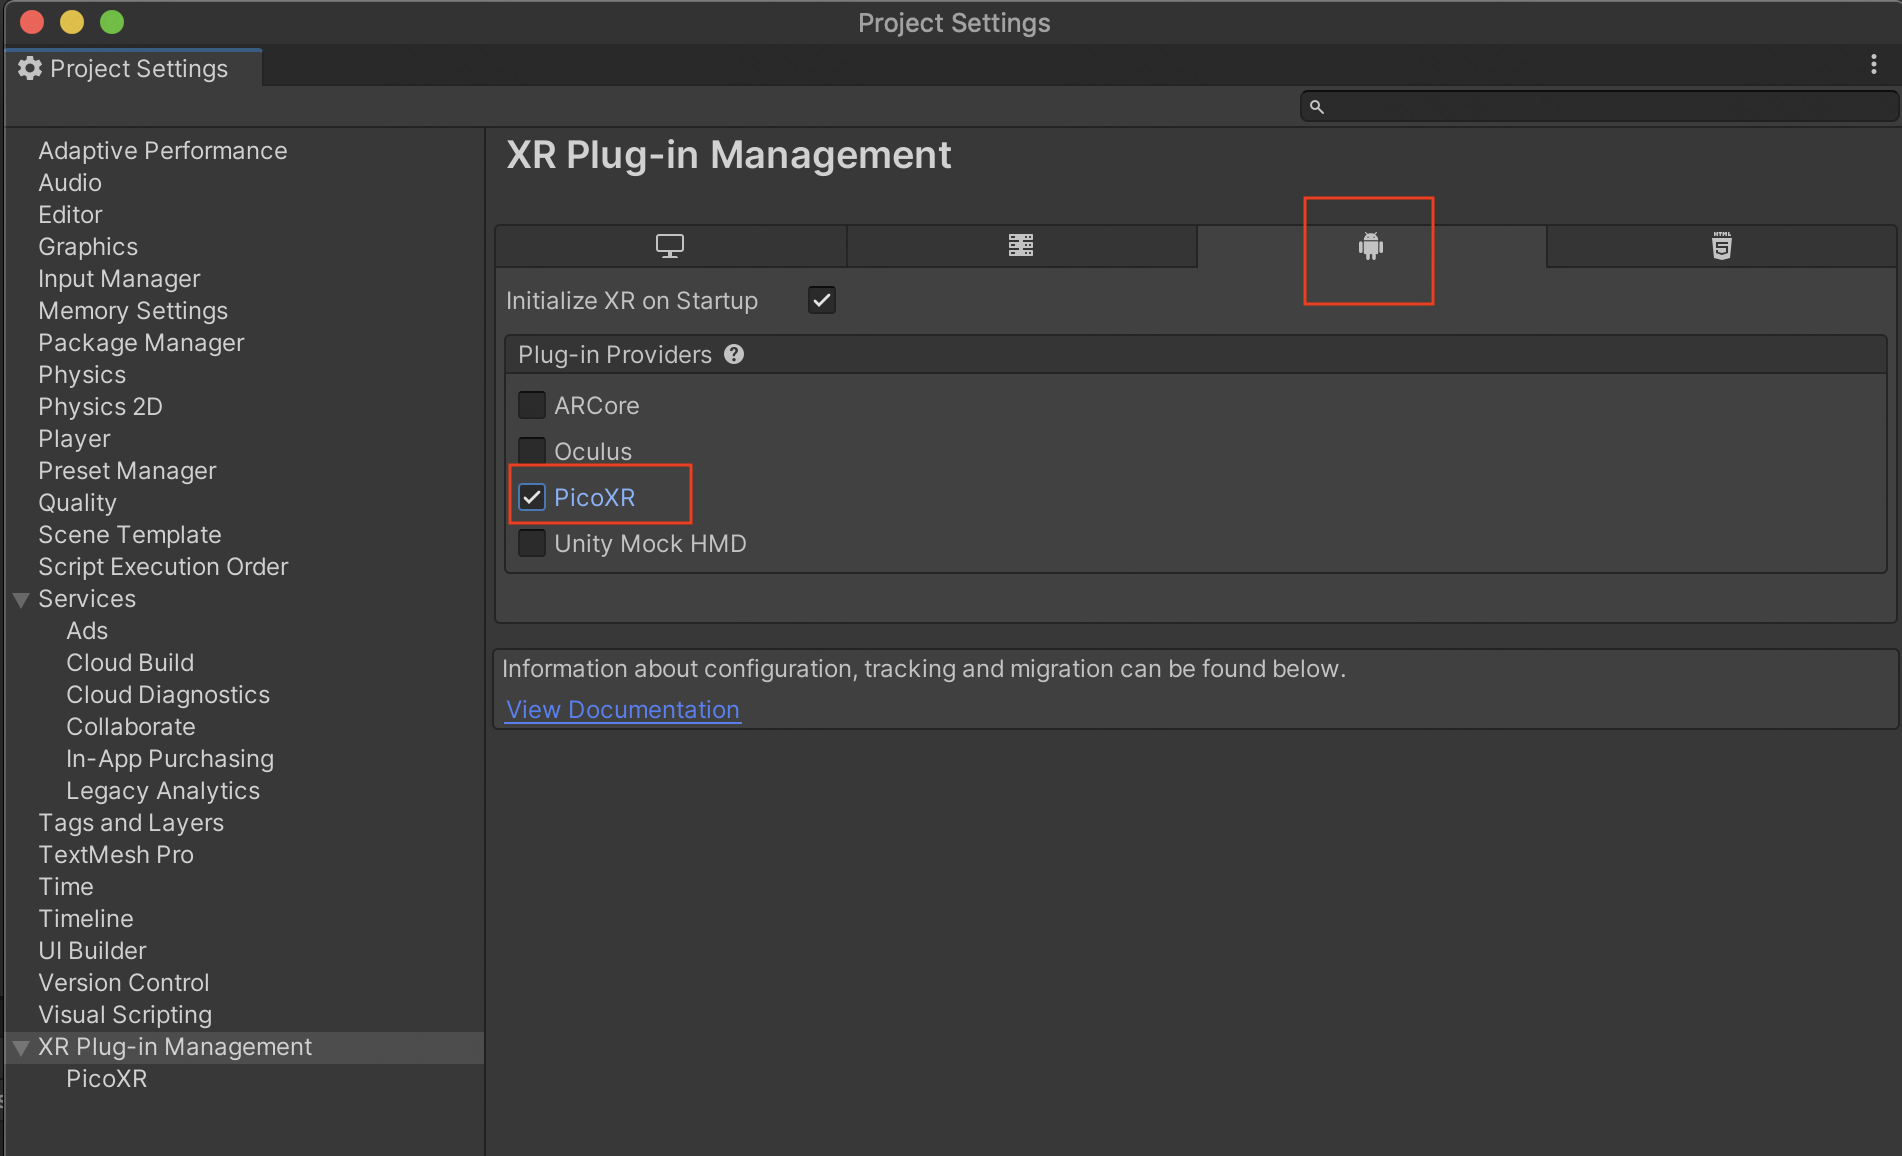The image size is (1902, 1156).
Task: Open Preset Manager settings
Action: (x=127, y=471)
